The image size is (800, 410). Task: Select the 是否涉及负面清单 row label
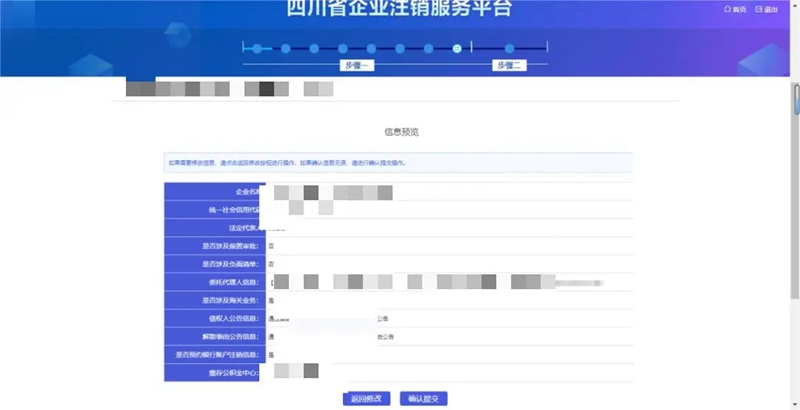pos(215,264)
